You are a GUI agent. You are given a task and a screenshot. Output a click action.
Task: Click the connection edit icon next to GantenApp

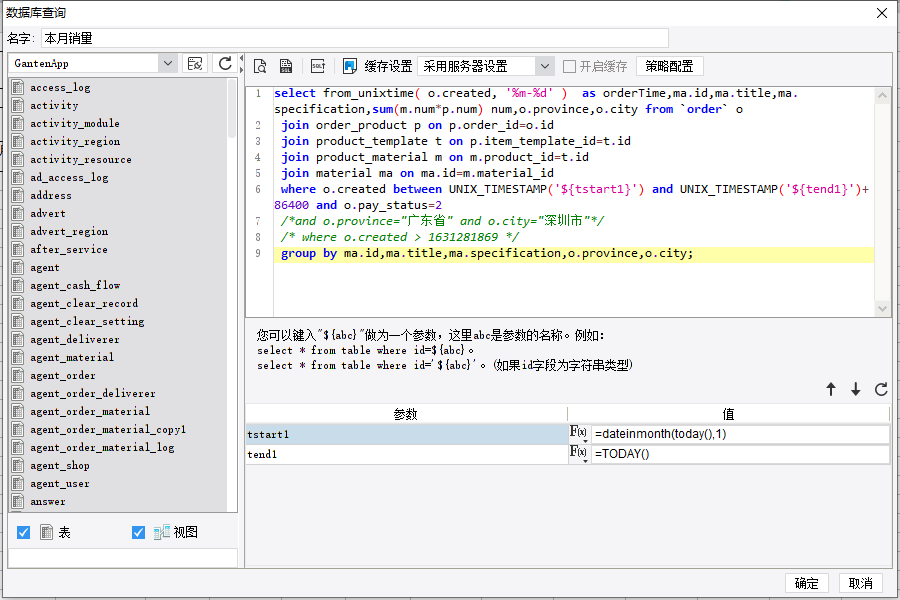coord(196,63)
